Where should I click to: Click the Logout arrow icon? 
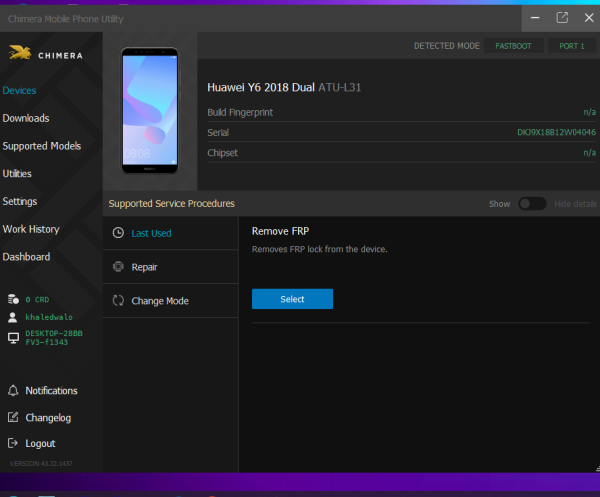[13, 443]
